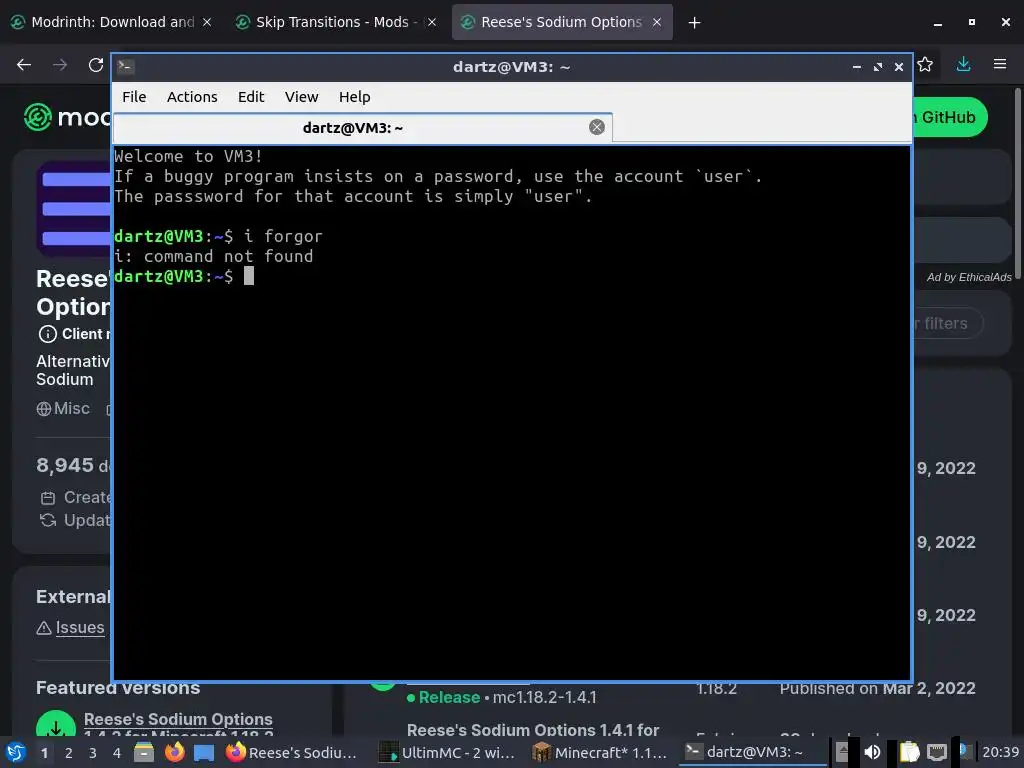
Task: Click the Release mc1.18.2-1.4.1 version text
Action: point(502,697)
